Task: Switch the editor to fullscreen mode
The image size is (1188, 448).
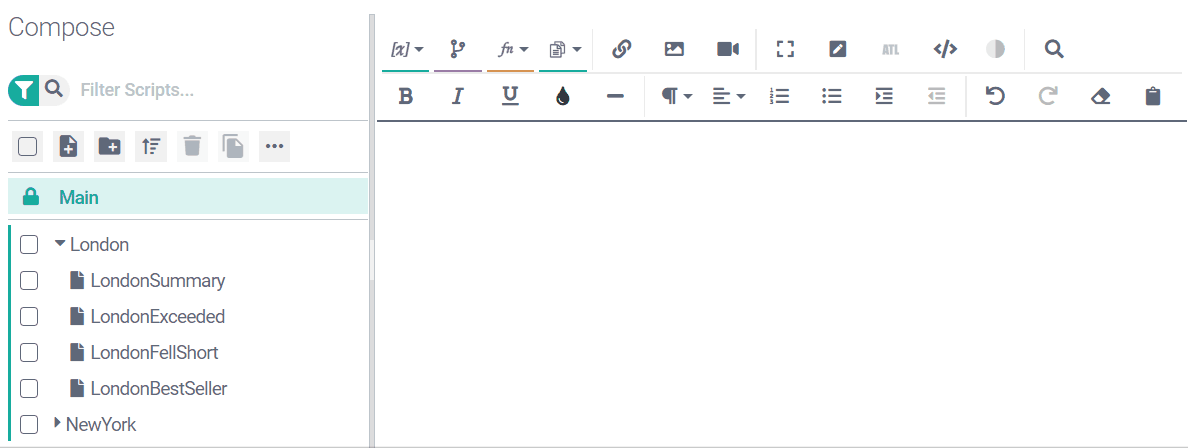Action: pyautogui.click(x=785, y=49)
